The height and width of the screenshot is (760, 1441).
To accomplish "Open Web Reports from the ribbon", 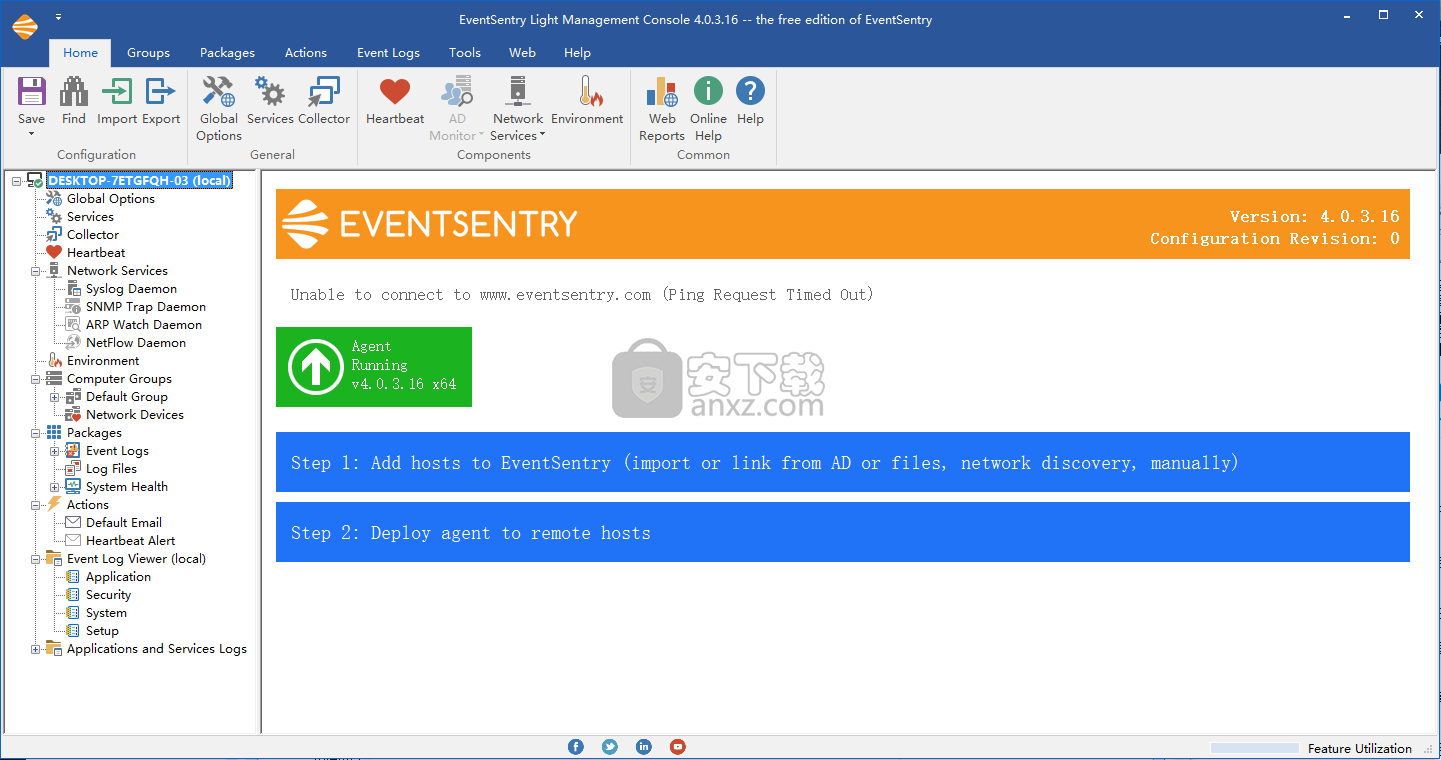I will point(662,92).
